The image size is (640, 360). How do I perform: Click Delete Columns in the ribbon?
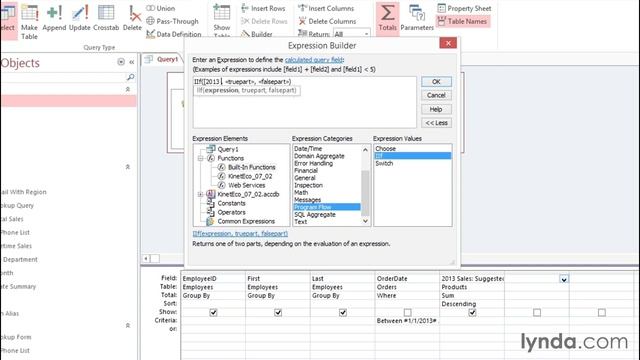[x=327, y=21]
